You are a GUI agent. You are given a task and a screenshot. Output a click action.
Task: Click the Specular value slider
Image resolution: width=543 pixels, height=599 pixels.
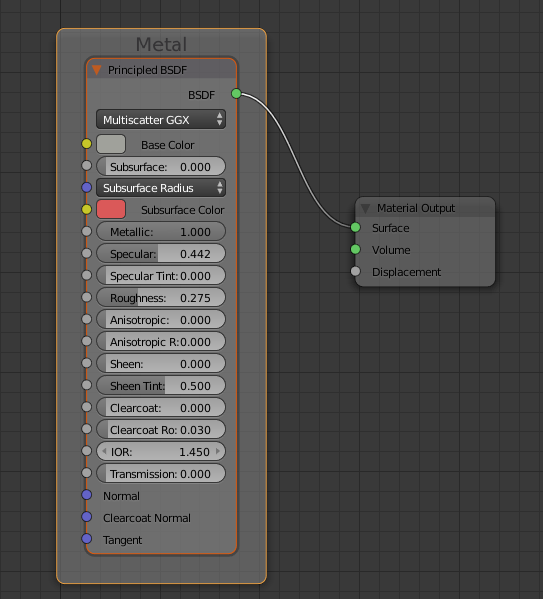click(161, 254)
